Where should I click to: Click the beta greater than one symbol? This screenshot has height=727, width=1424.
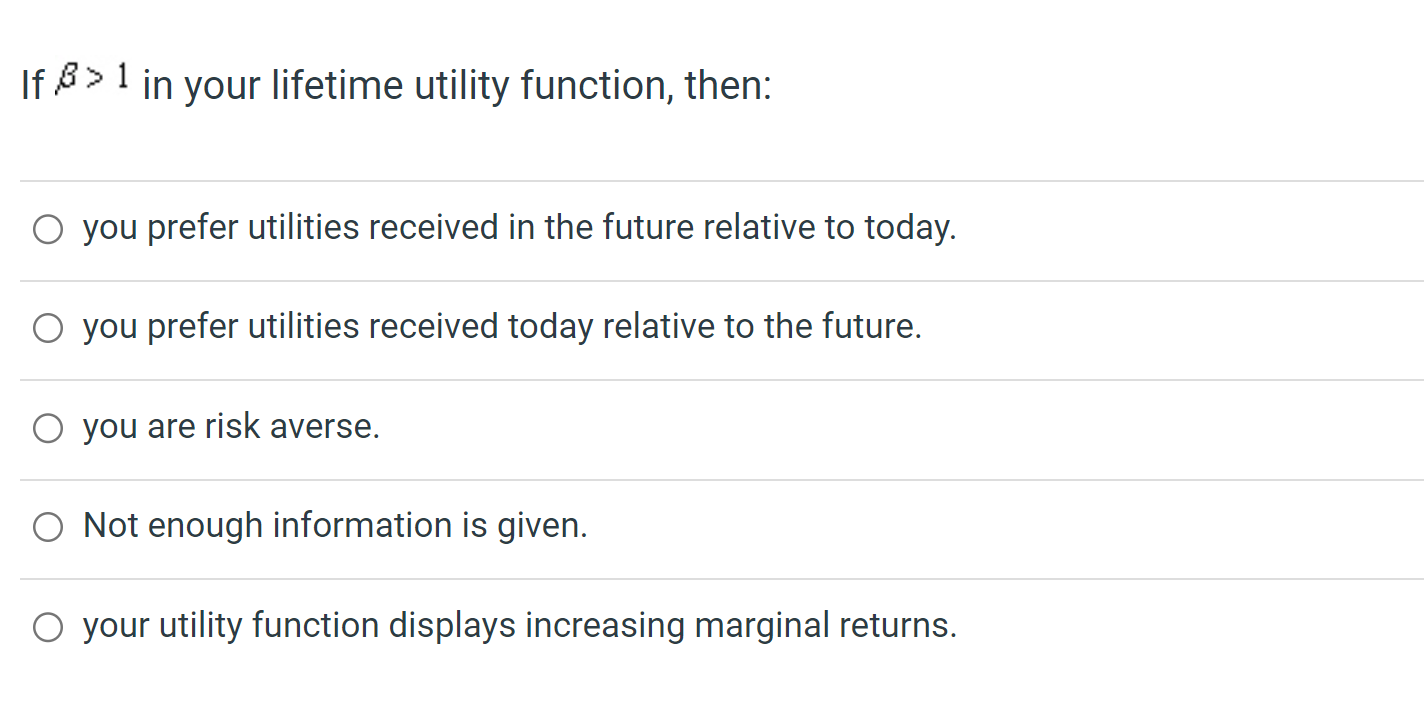pyautogui.click(x=94, y=79)
